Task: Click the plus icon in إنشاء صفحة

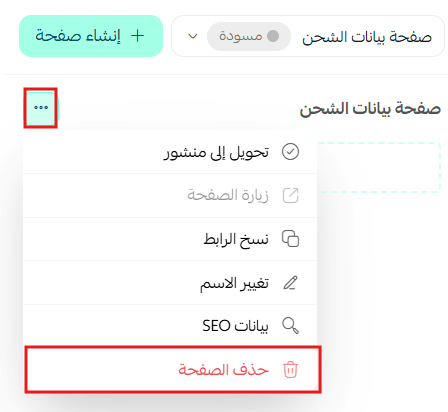Action: click(x=137, y=36)
